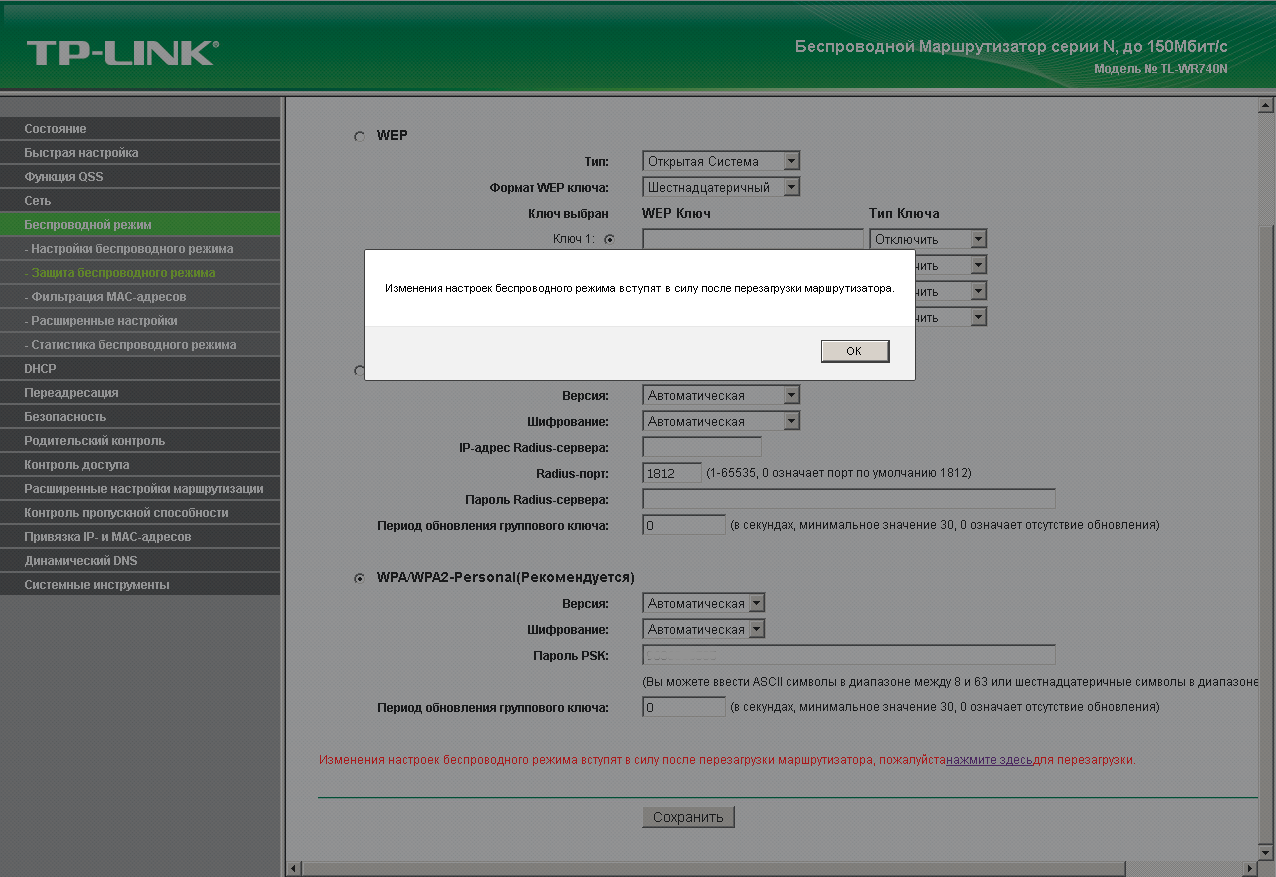
Task: Go to Расширенные настройки маршрутизации
Action: point(140,489)
